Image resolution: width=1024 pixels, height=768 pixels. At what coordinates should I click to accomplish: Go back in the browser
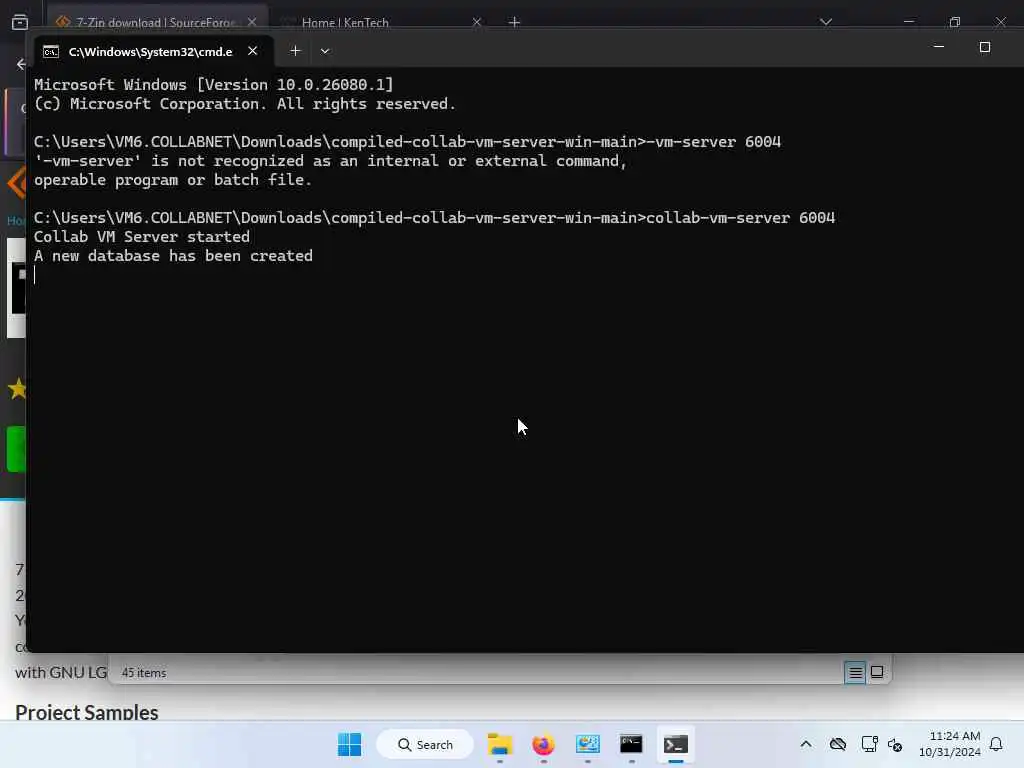pos(20,64)
